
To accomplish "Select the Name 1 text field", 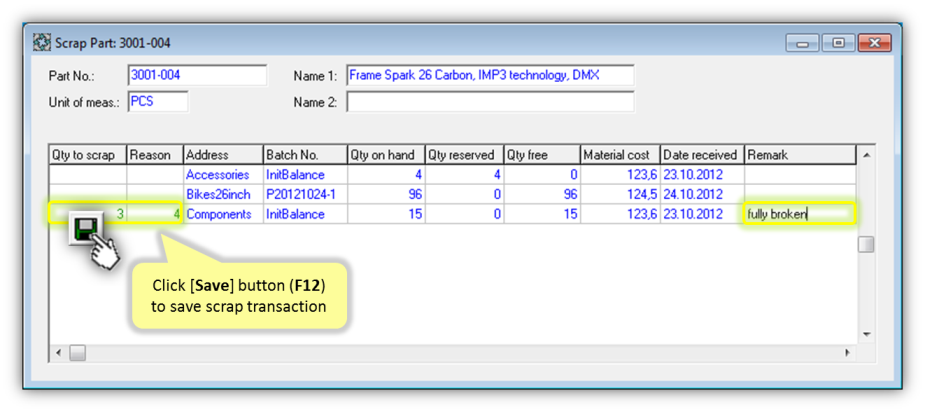I will pyautogui.click(x=489, y=76).
